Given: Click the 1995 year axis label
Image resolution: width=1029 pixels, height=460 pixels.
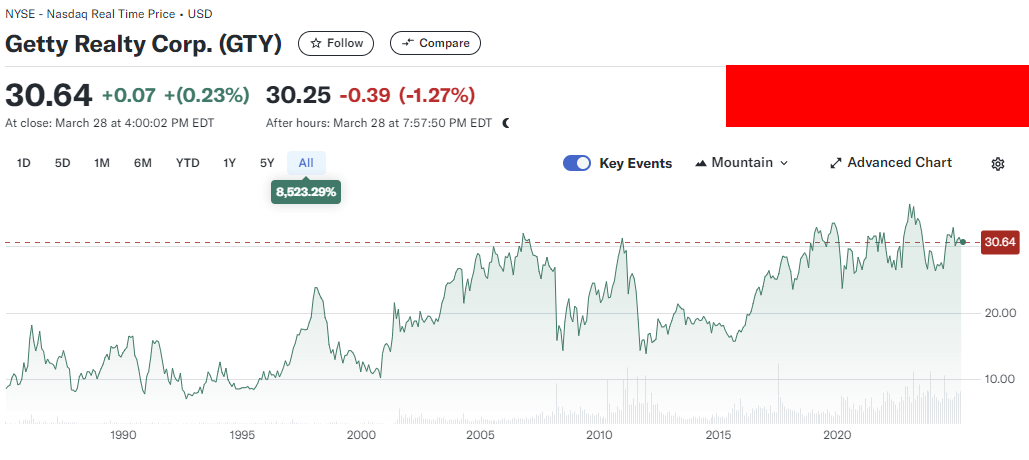Looking at the screenshot, I should coord(242,434).
